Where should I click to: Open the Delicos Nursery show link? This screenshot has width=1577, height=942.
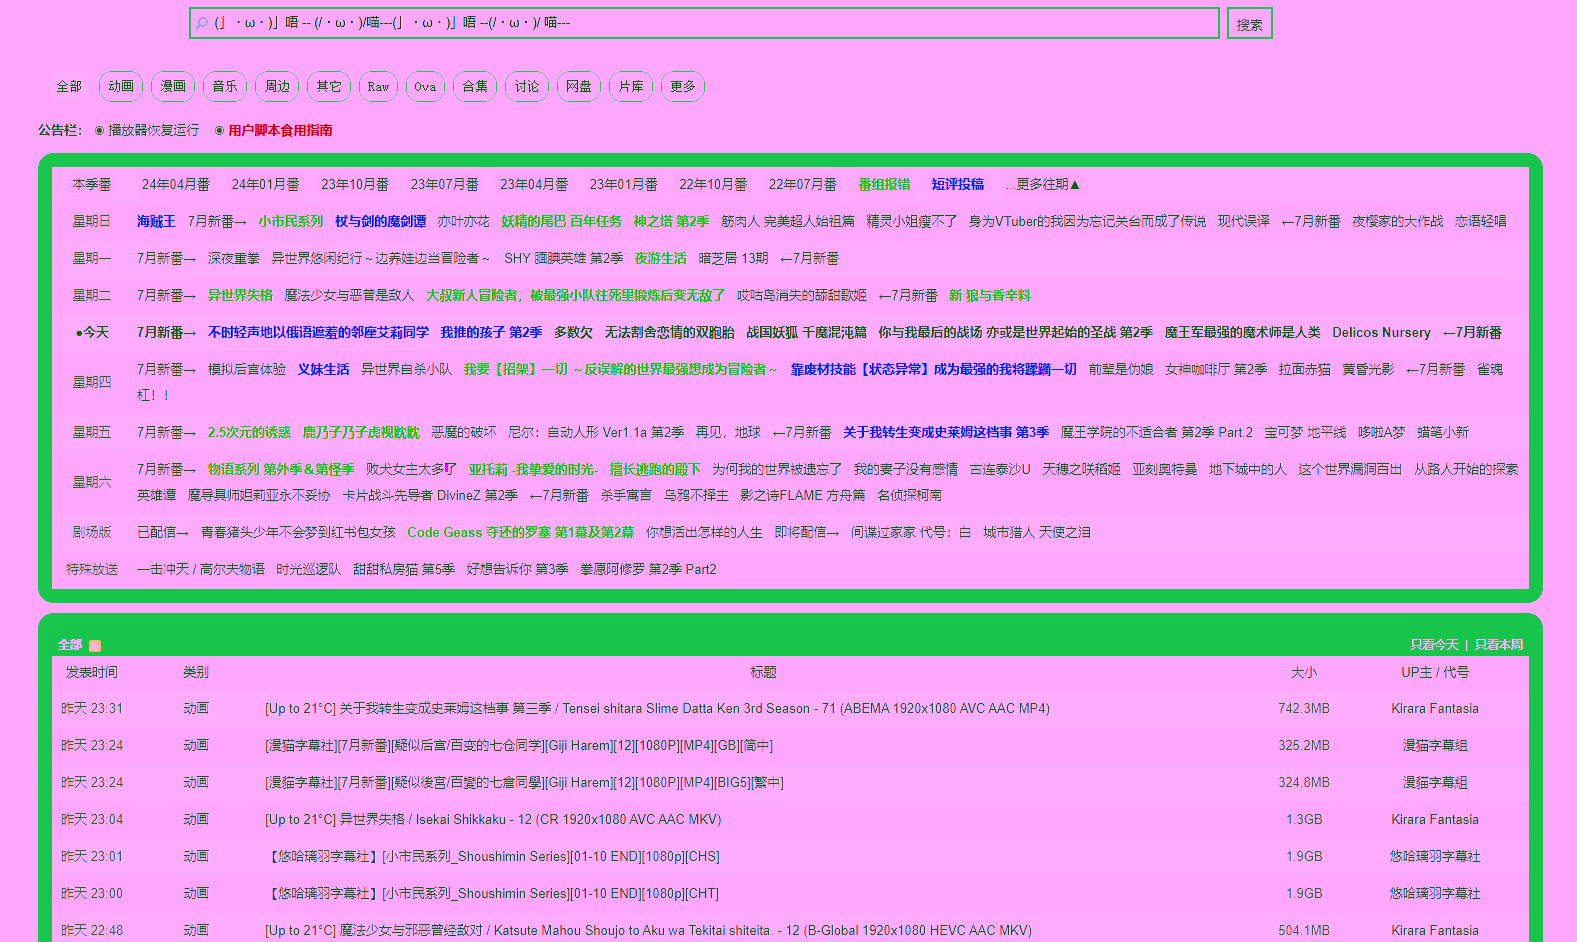coord(1381,333)
